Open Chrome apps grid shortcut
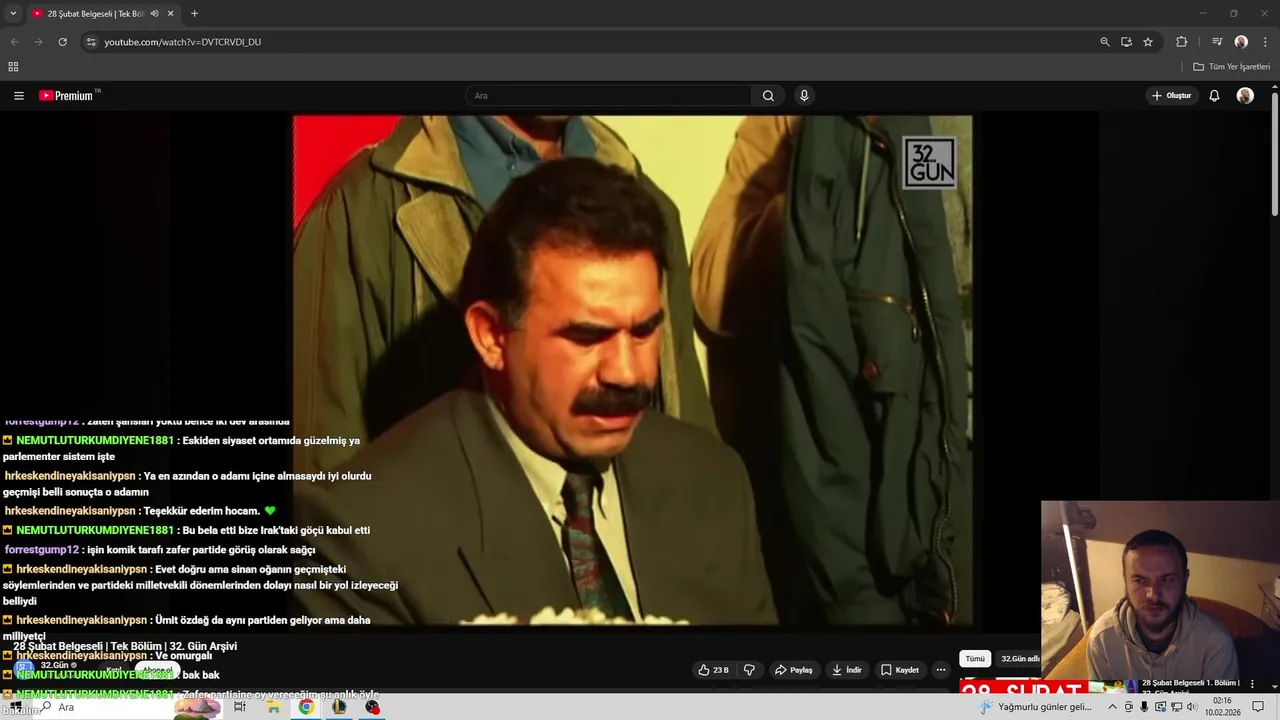The width and height of the screenshot is (1280, 720). pos(13,67)
